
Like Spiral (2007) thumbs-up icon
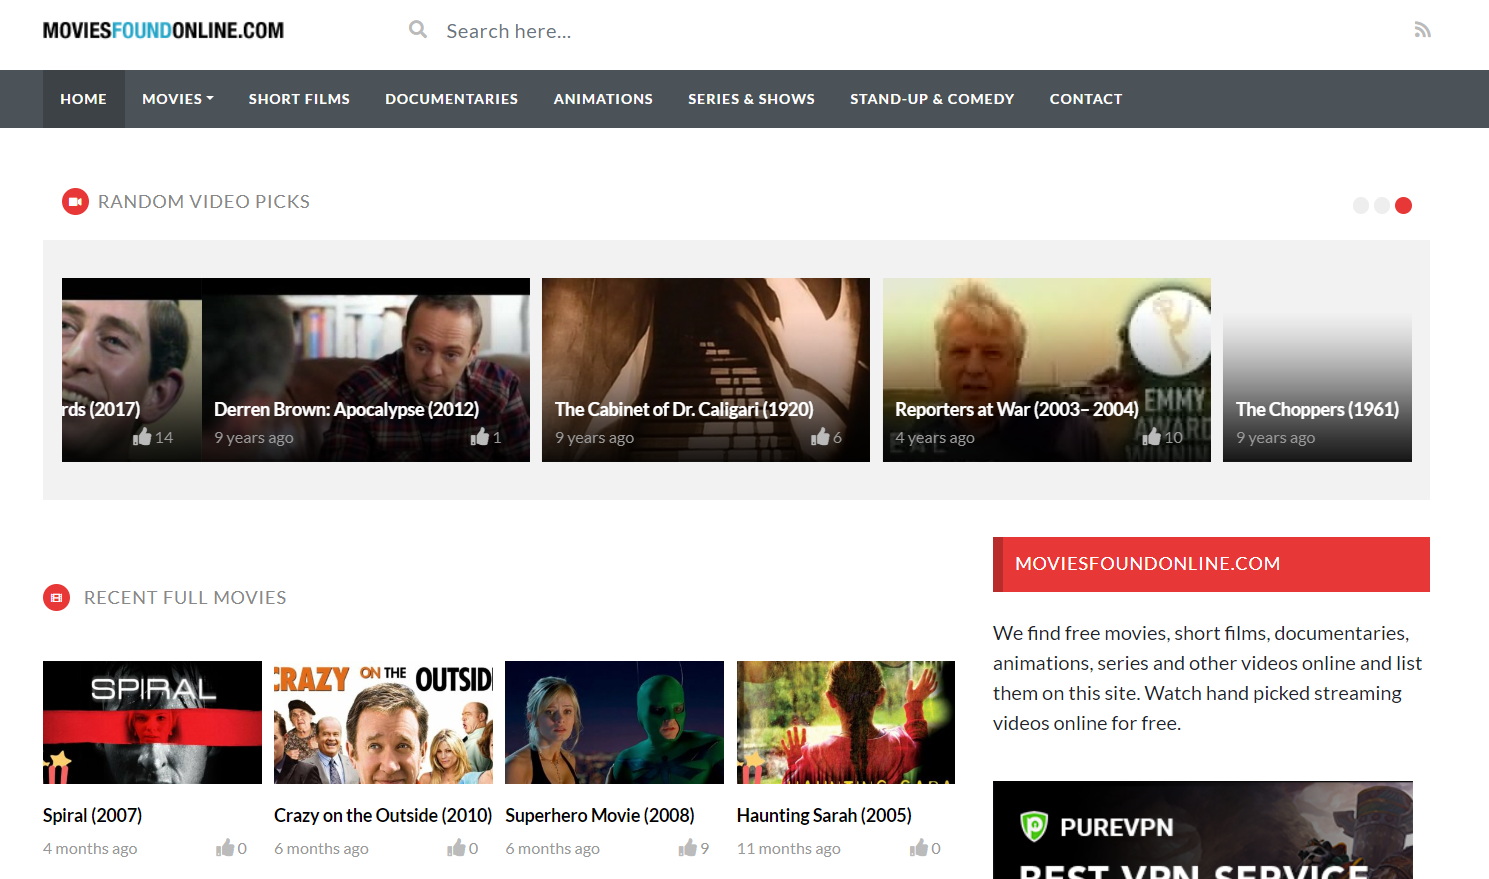pos(225,848)
